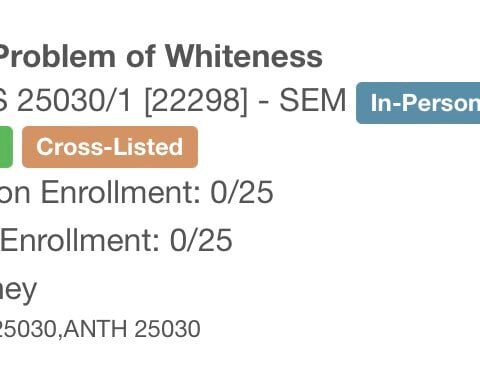Click the green status badge
This screenshot has height=389, width=480.
pyautogui.click(x=6, y=147)
